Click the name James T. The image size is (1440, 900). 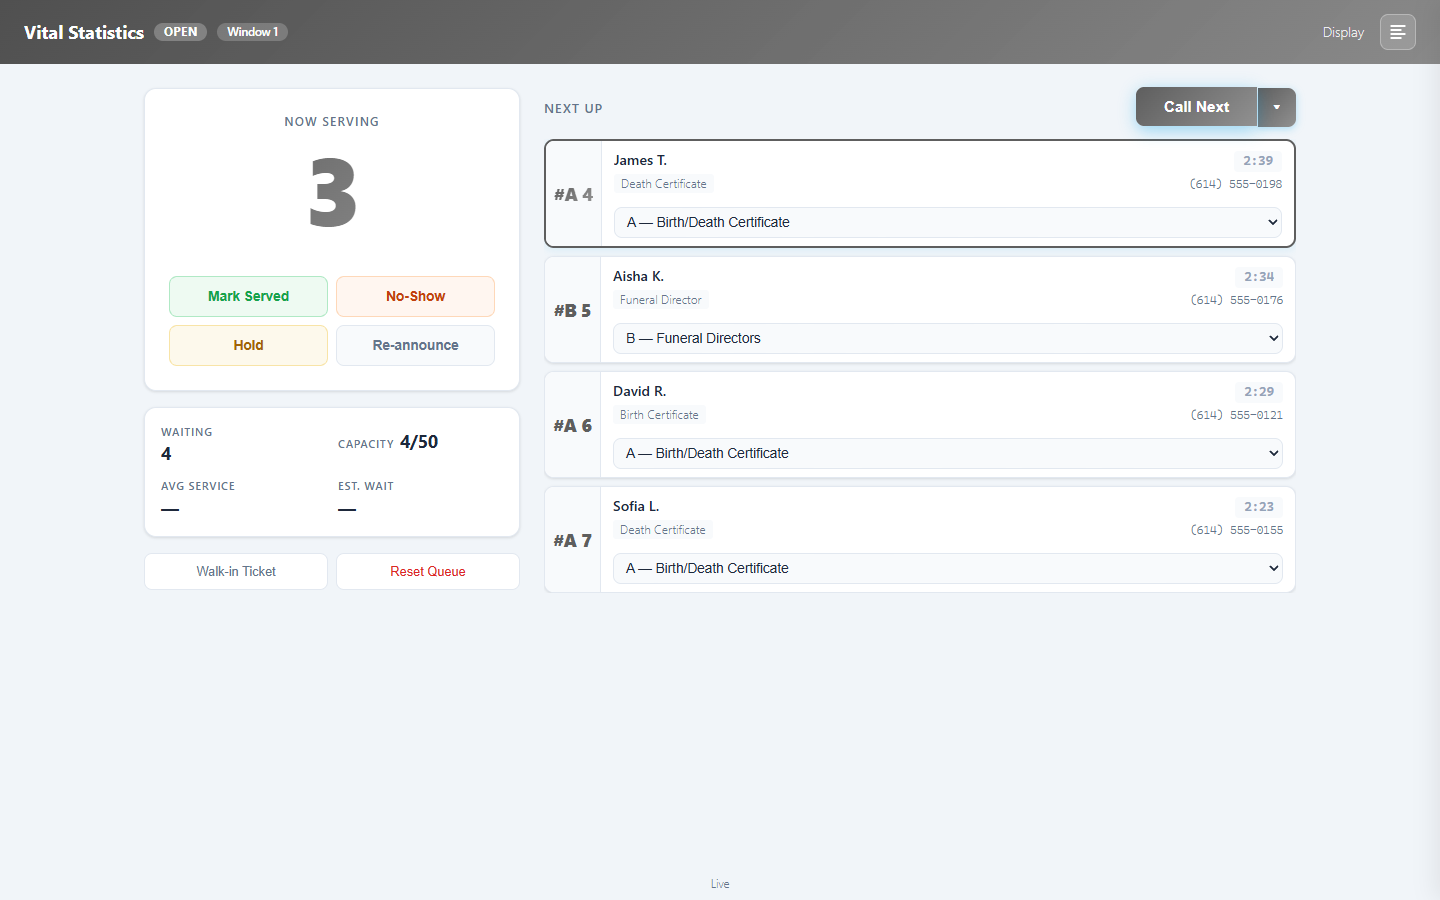(640, 160)
